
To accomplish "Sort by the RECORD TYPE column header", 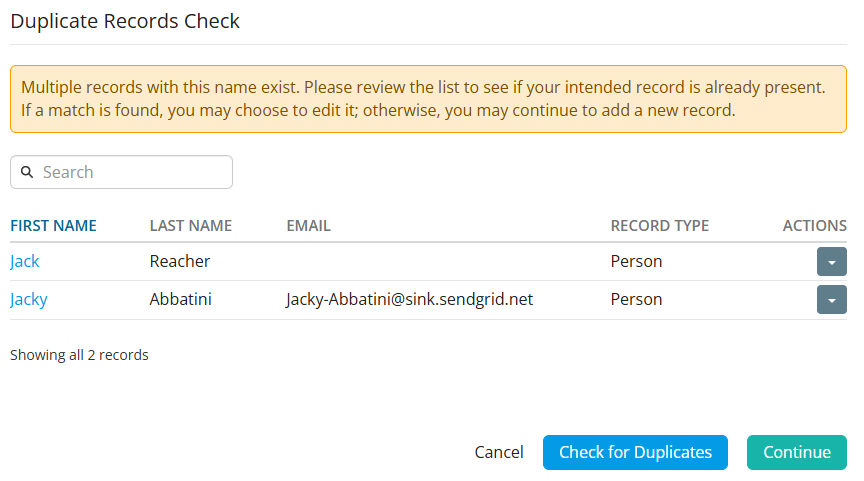I will point(660,225).
